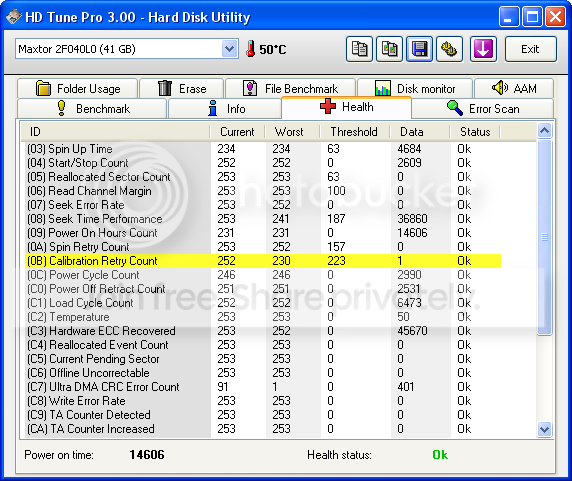Select the Health tab
Image resolution: width=572 pixels, height=481 pixels.
point(347,107)
